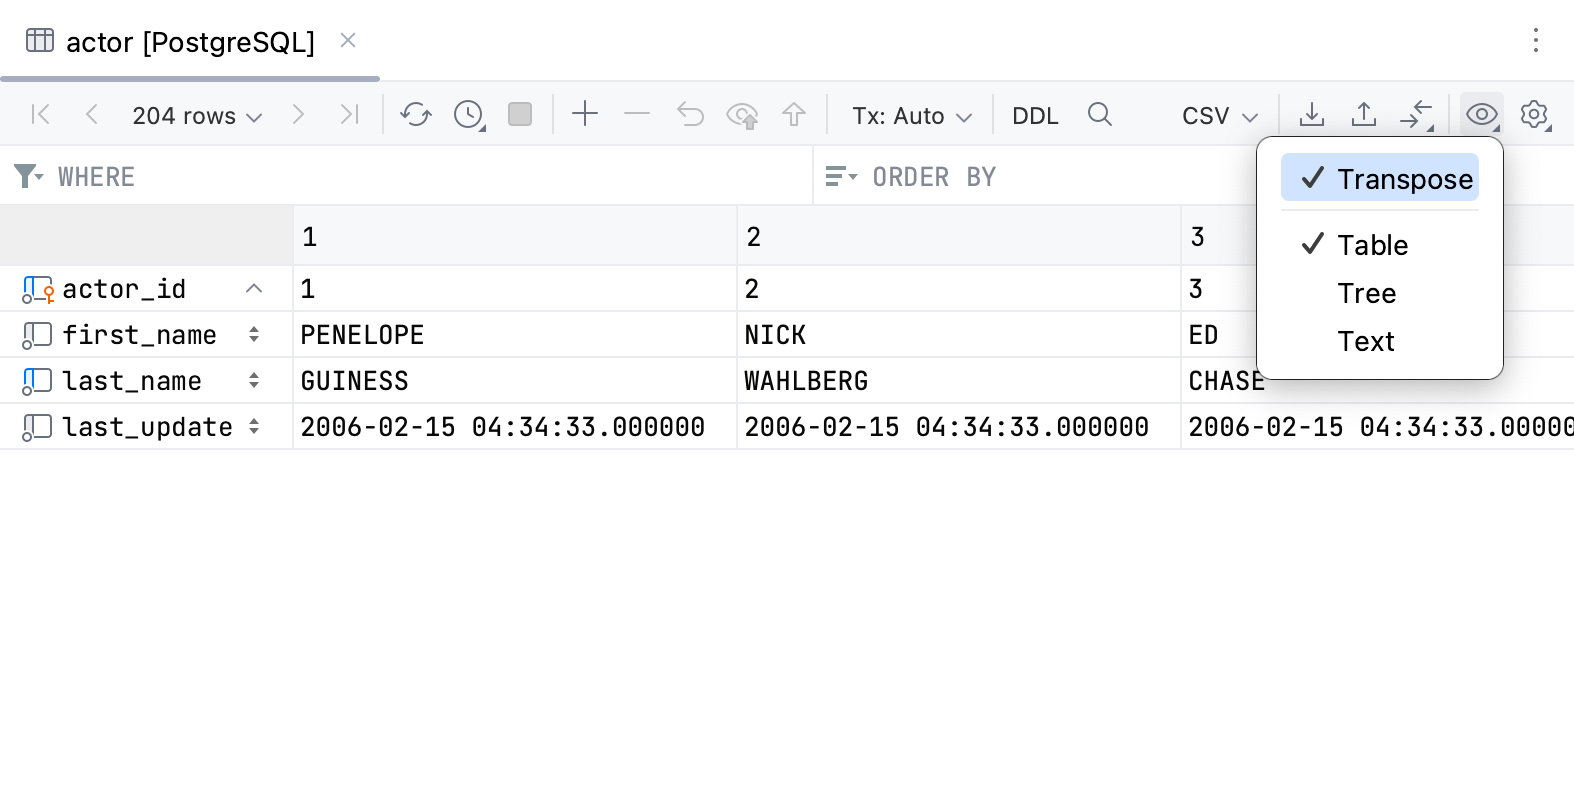Image resolution: width=1574 pixels, height=804 pixels.
Task: Open the CSV data extractor dropdown
Action: (1219, 116)
